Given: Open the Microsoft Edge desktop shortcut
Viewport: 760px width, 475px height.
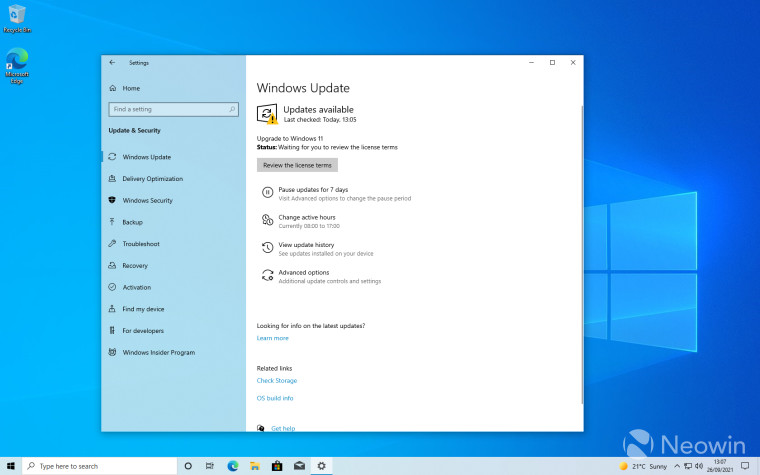Looking at the screenshot, I should (17, 65).
